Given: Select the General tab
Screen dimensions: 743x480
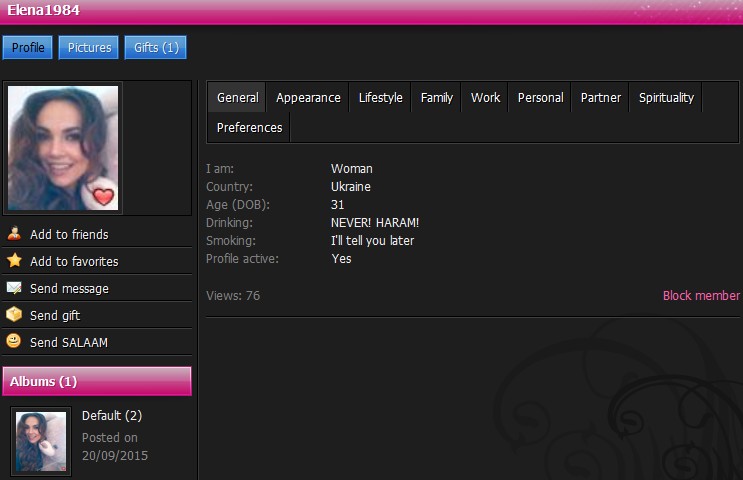Looking at the screenshot, I should tap(237, 98).
